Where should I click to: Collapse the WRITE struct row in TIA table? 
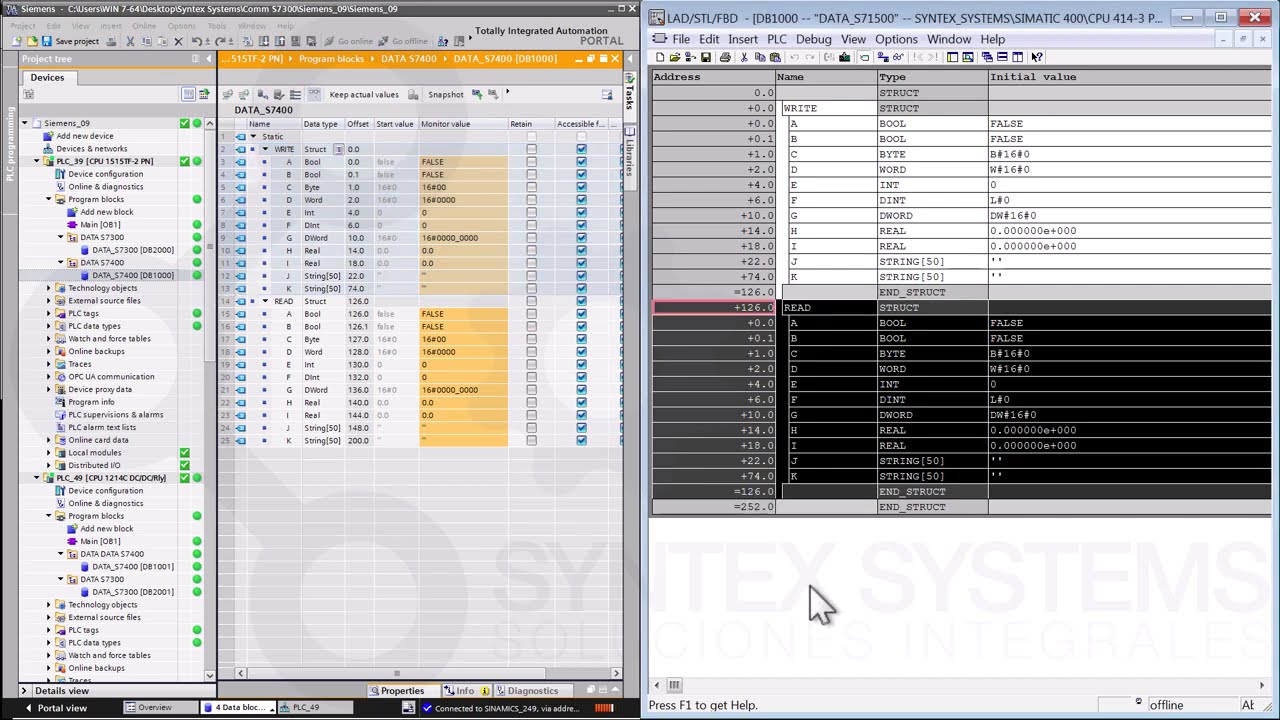(x=265, y=149)
